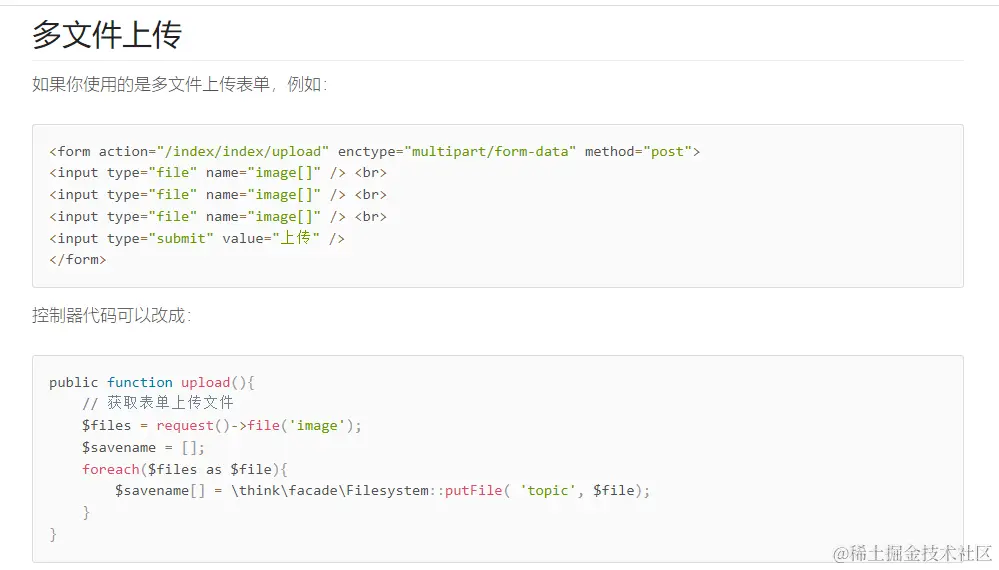Image resolution: width=999 pixels, height=570 pixels.
Task: Click the third file input code line
Action: tap(217, 217)
